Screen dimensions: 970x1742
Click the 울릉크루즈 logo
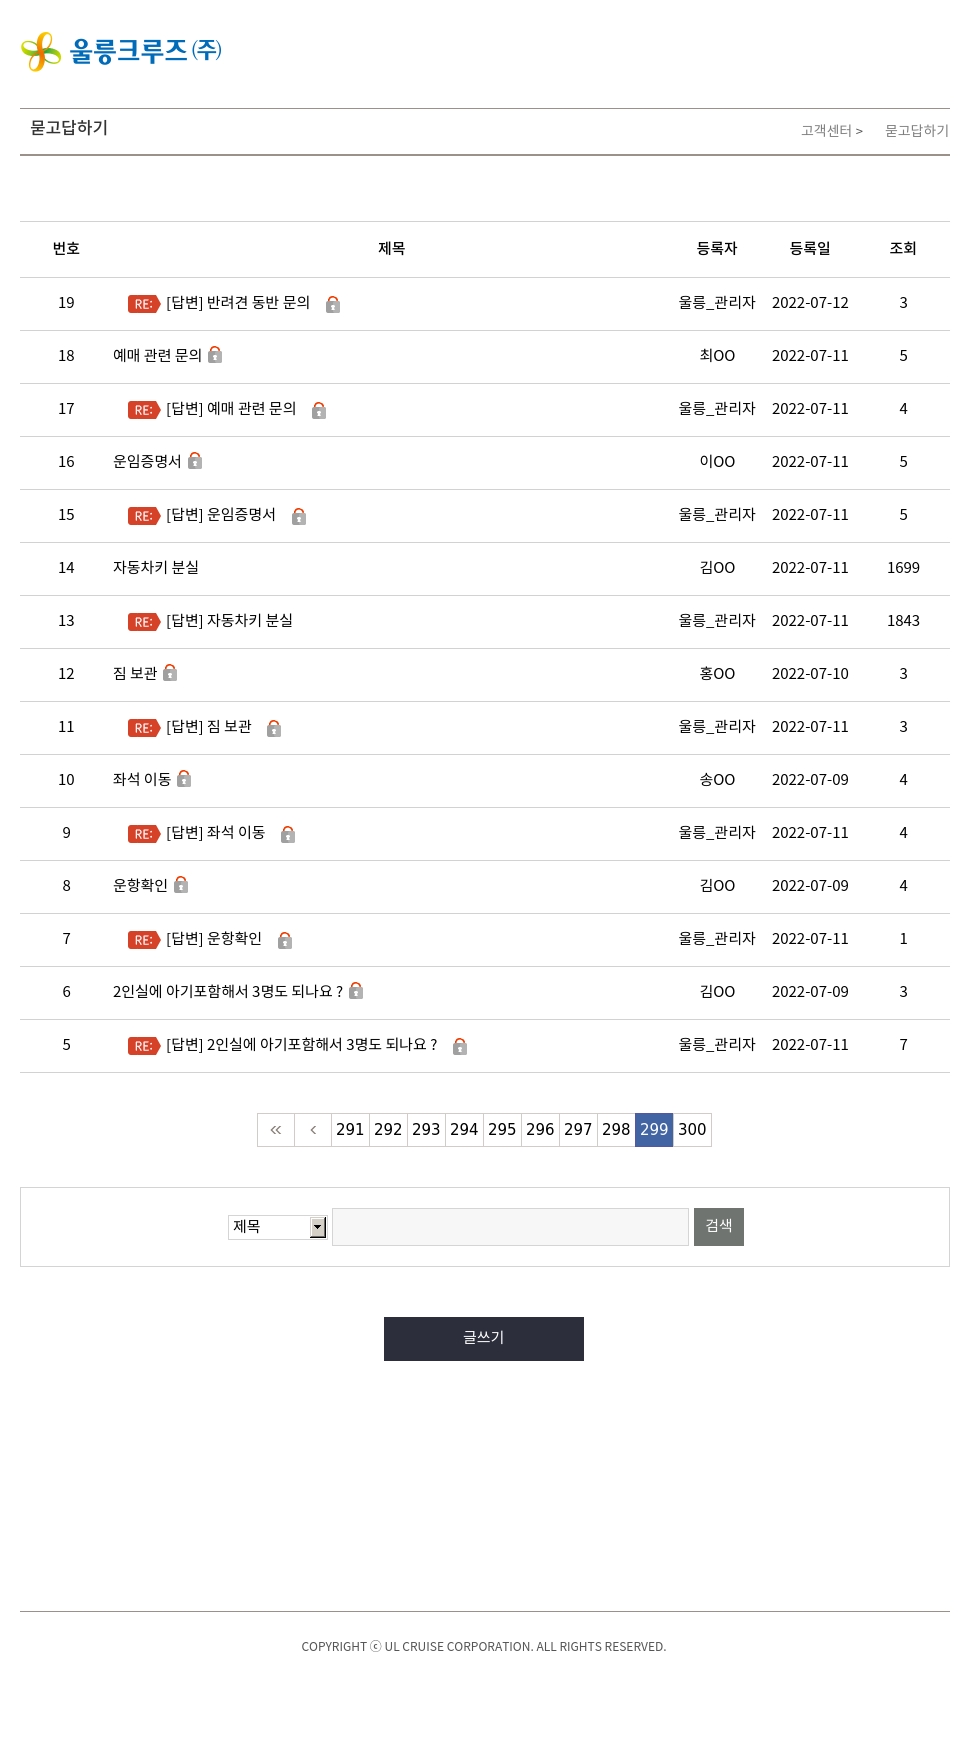[121, 51]
